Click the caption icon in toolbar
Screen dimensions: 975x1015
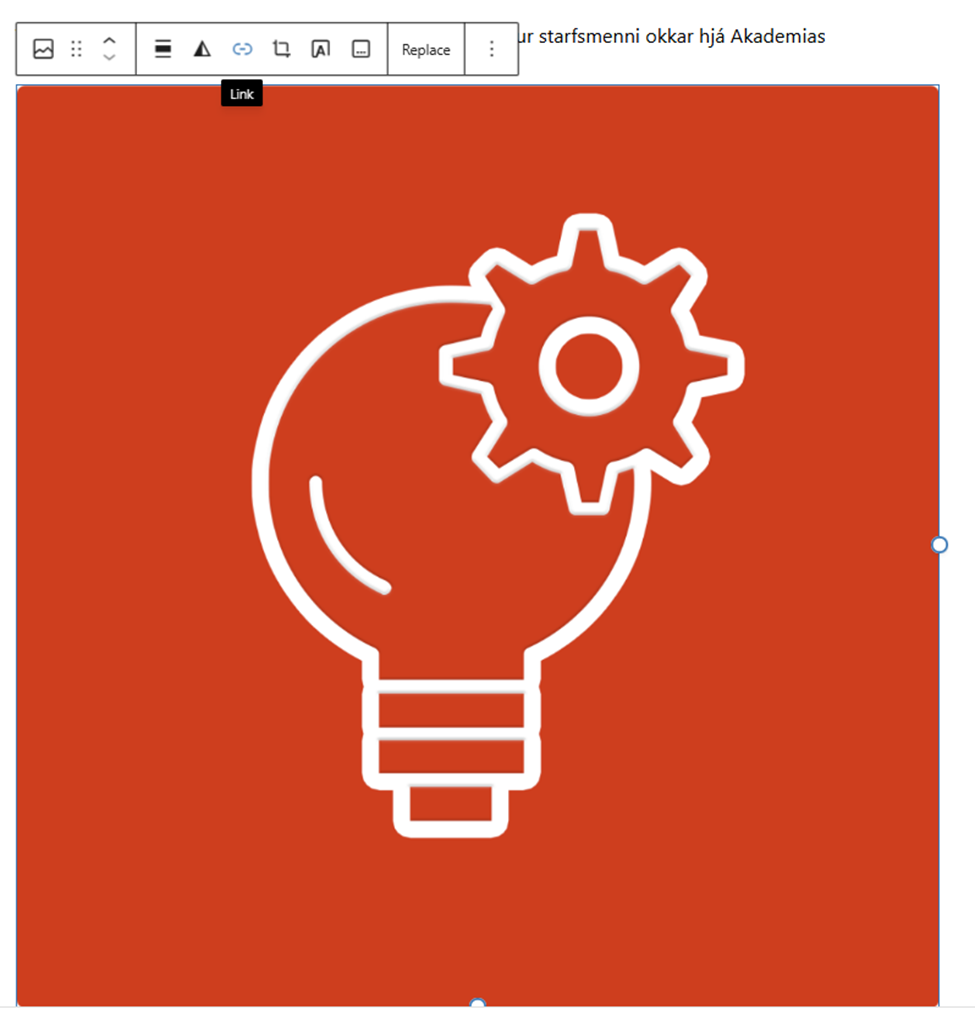pyautogui.click(x=361, y=49)
